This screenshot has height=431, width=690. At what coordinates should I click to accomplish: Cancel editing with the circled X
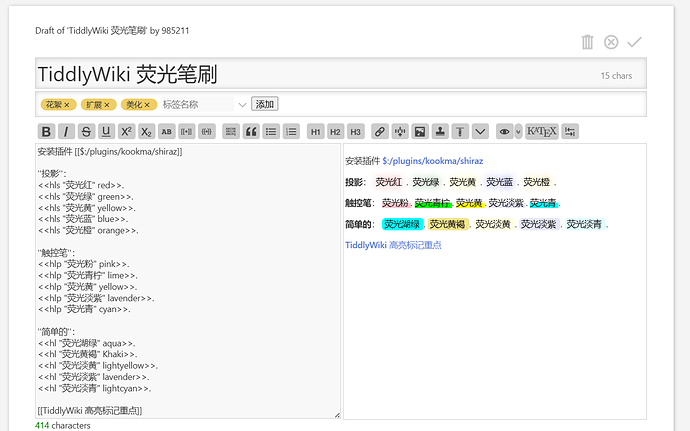(611, 42)
